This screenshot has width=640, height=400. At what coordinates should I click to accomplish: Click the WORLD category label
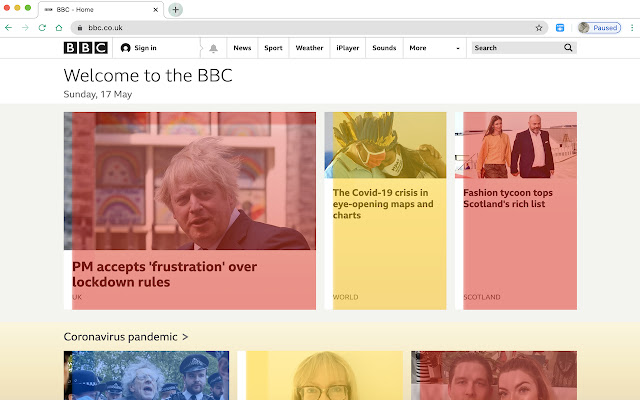point(345,297)
